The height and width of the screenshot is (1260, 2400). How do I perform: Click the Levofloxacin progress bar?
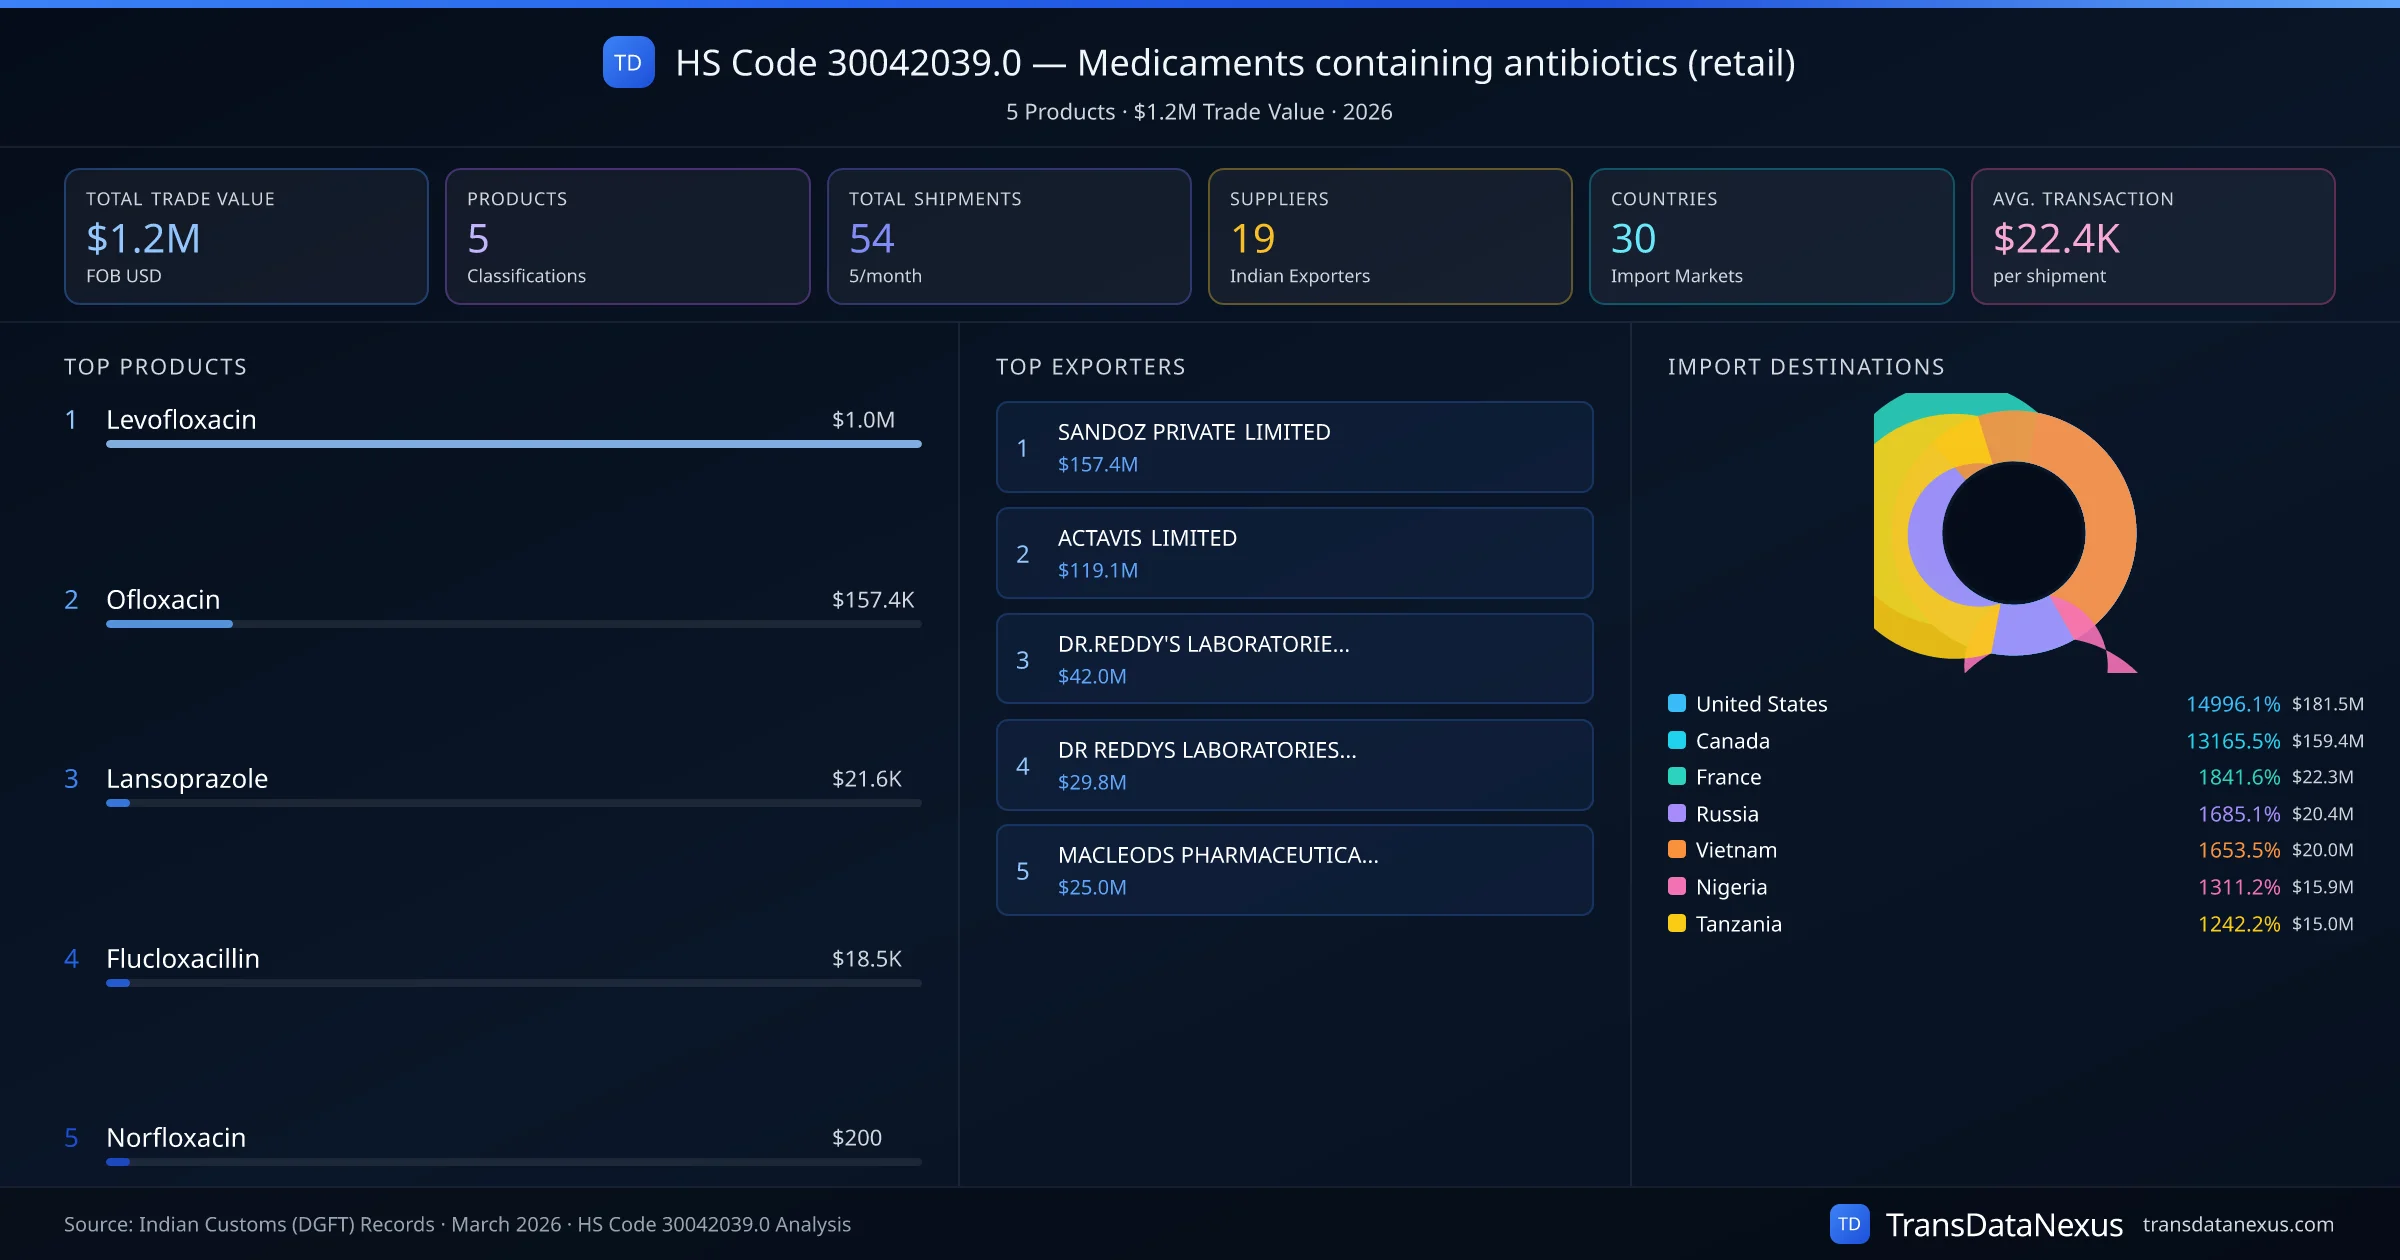click(x=513, y=444)
